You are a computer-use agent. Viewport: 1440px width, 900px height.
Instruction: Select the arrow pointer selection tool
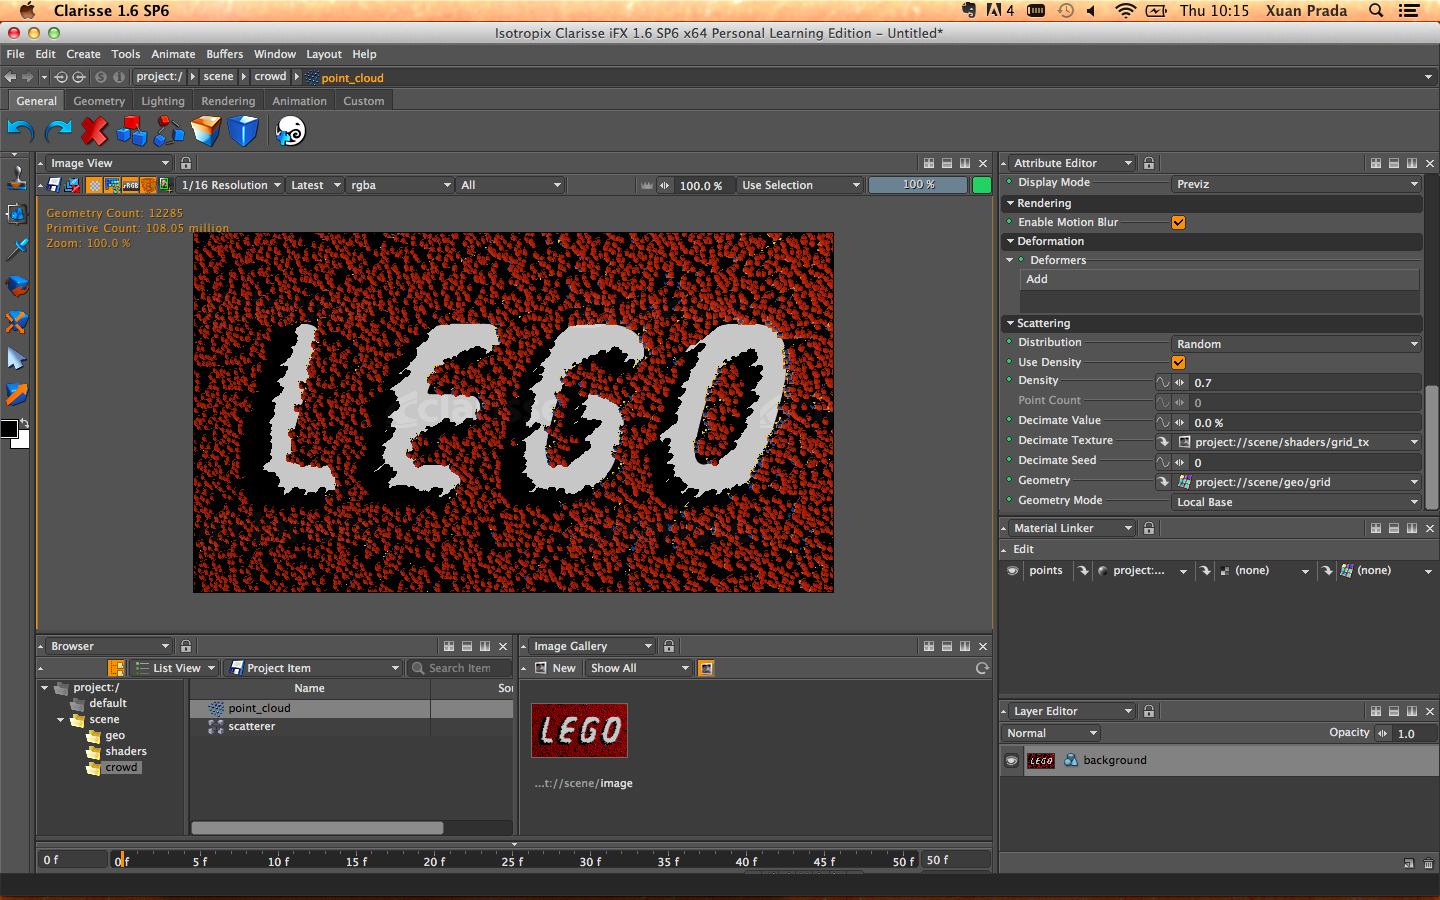[17, 358]
